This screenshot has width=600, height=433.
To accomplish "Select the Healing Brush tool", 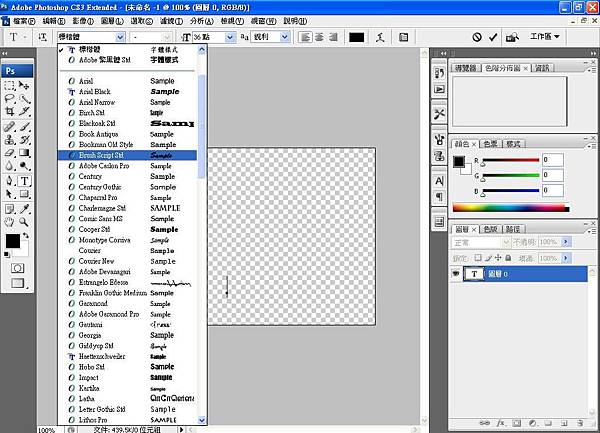I will (x=10, y=127).
